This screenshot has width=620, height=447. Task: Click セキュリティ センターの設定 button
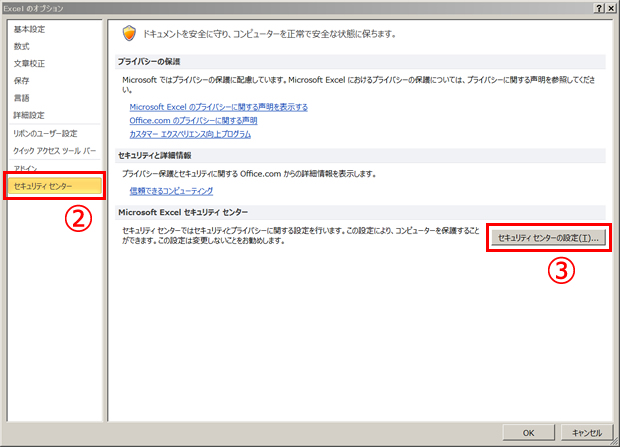point(548,238)
